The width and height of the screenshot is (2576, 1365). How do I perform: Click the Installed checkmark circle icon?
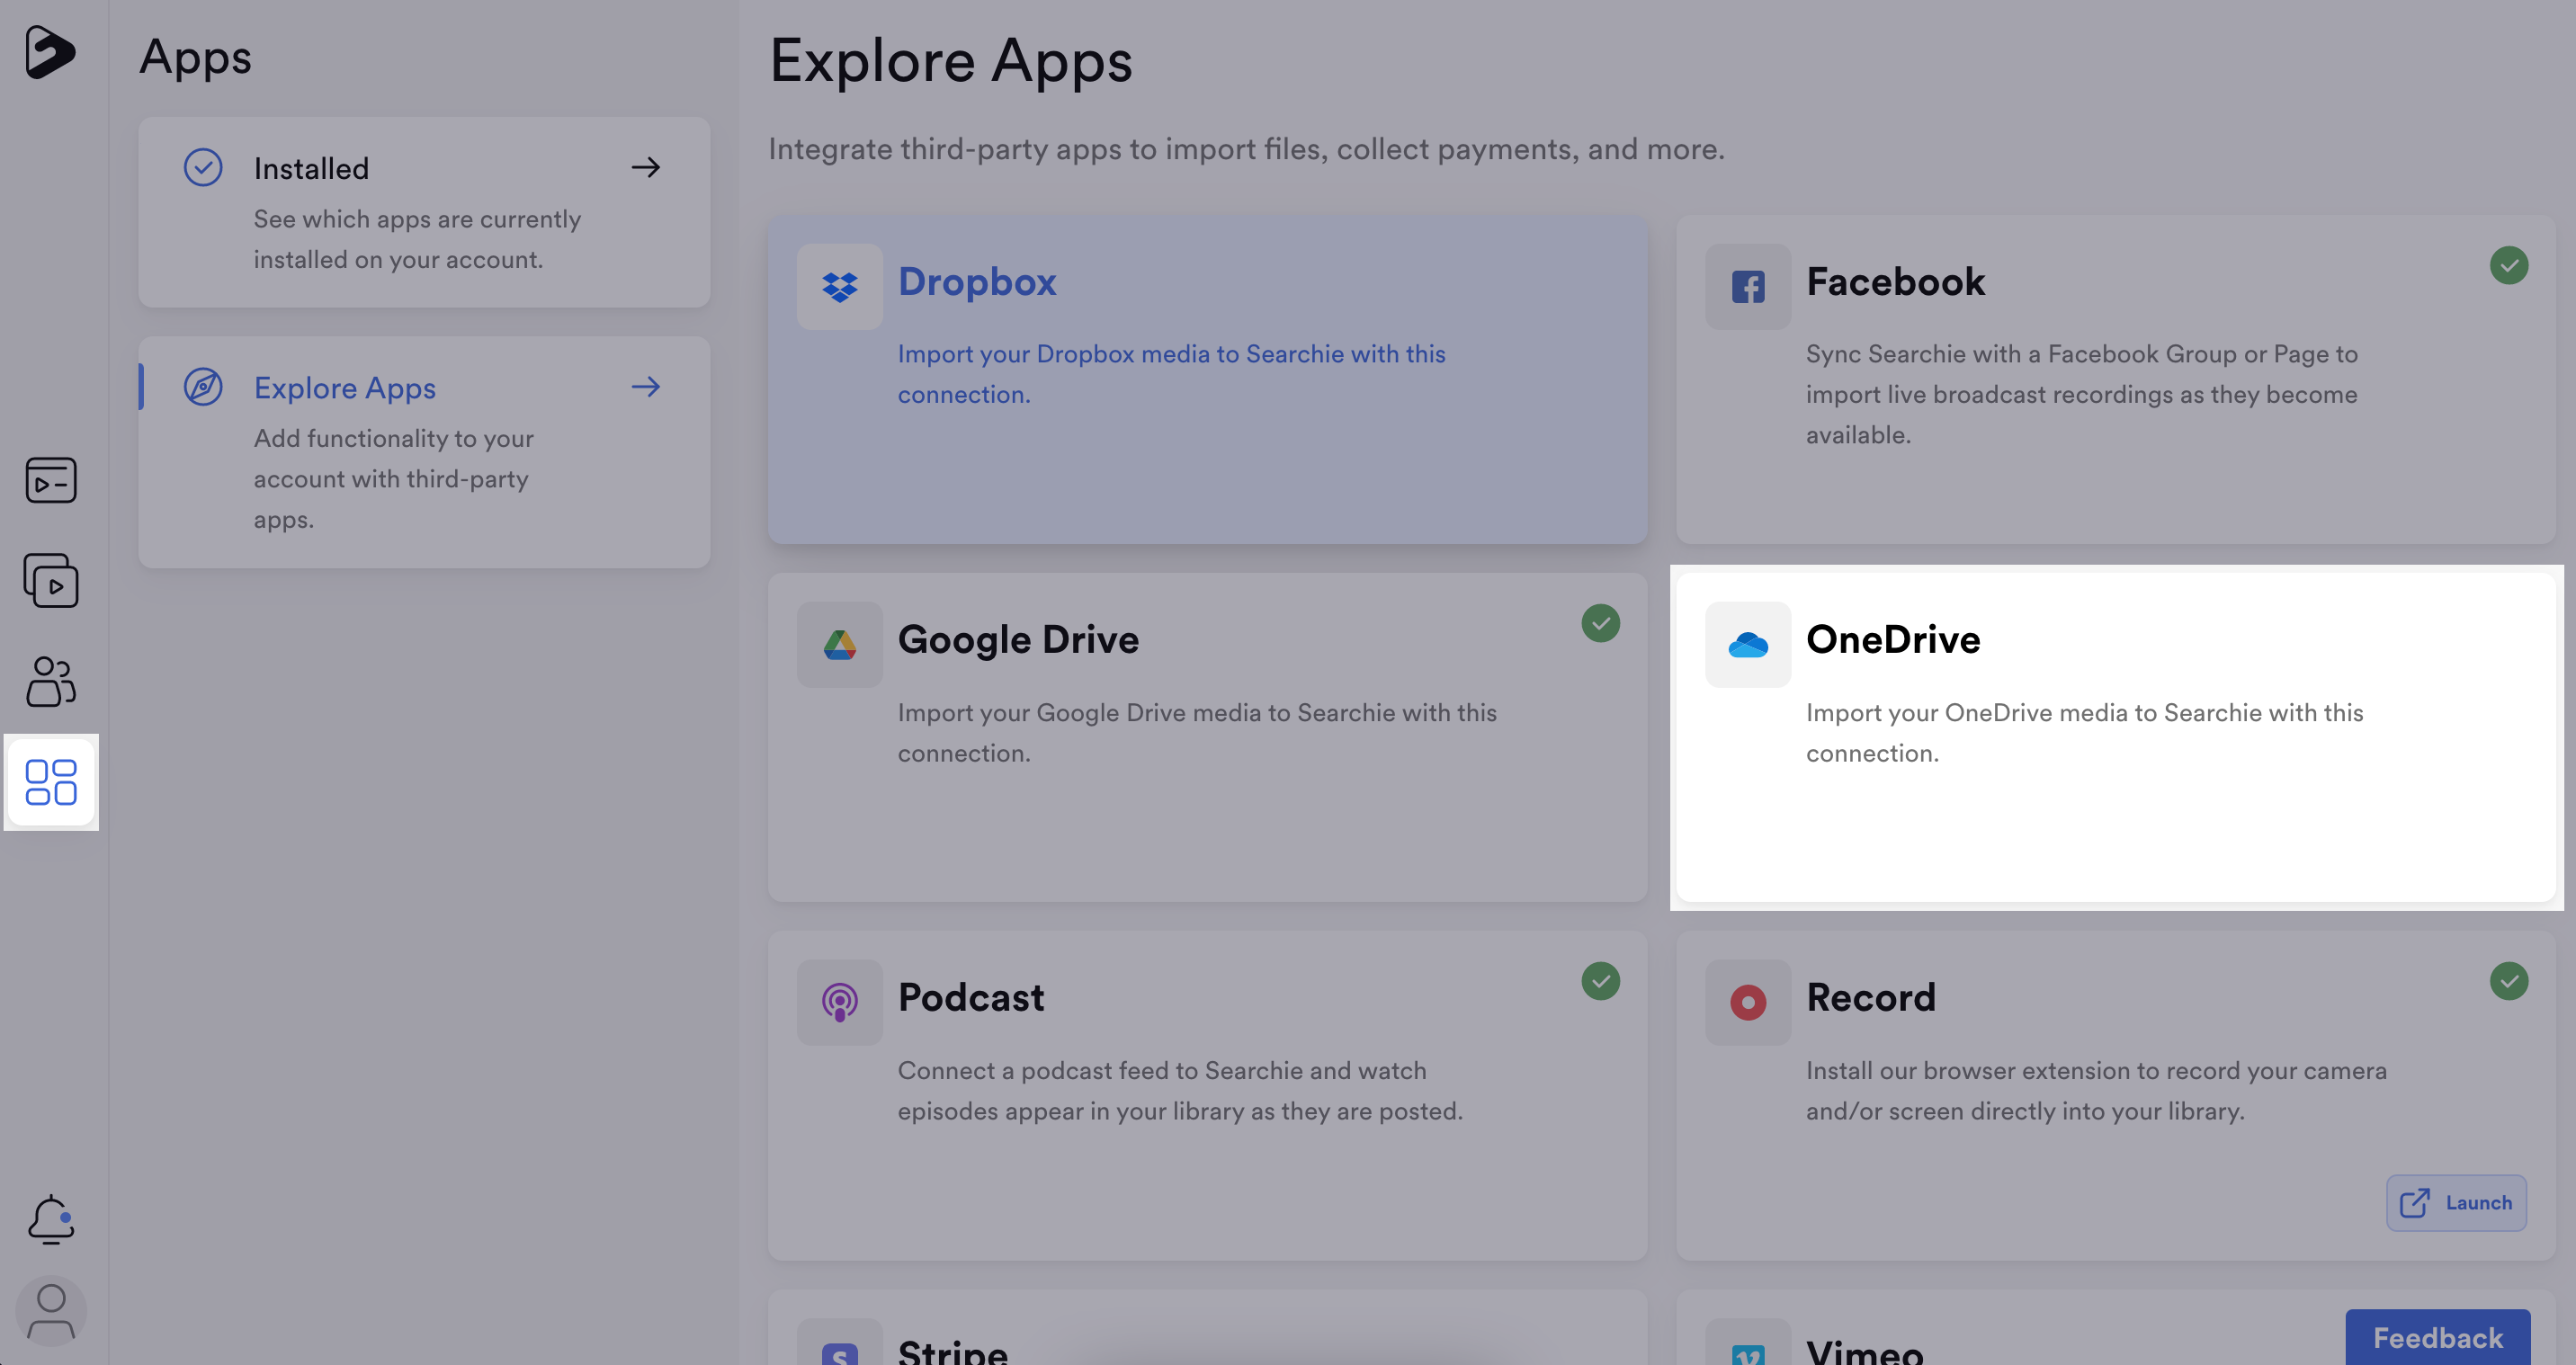point(203,168)
